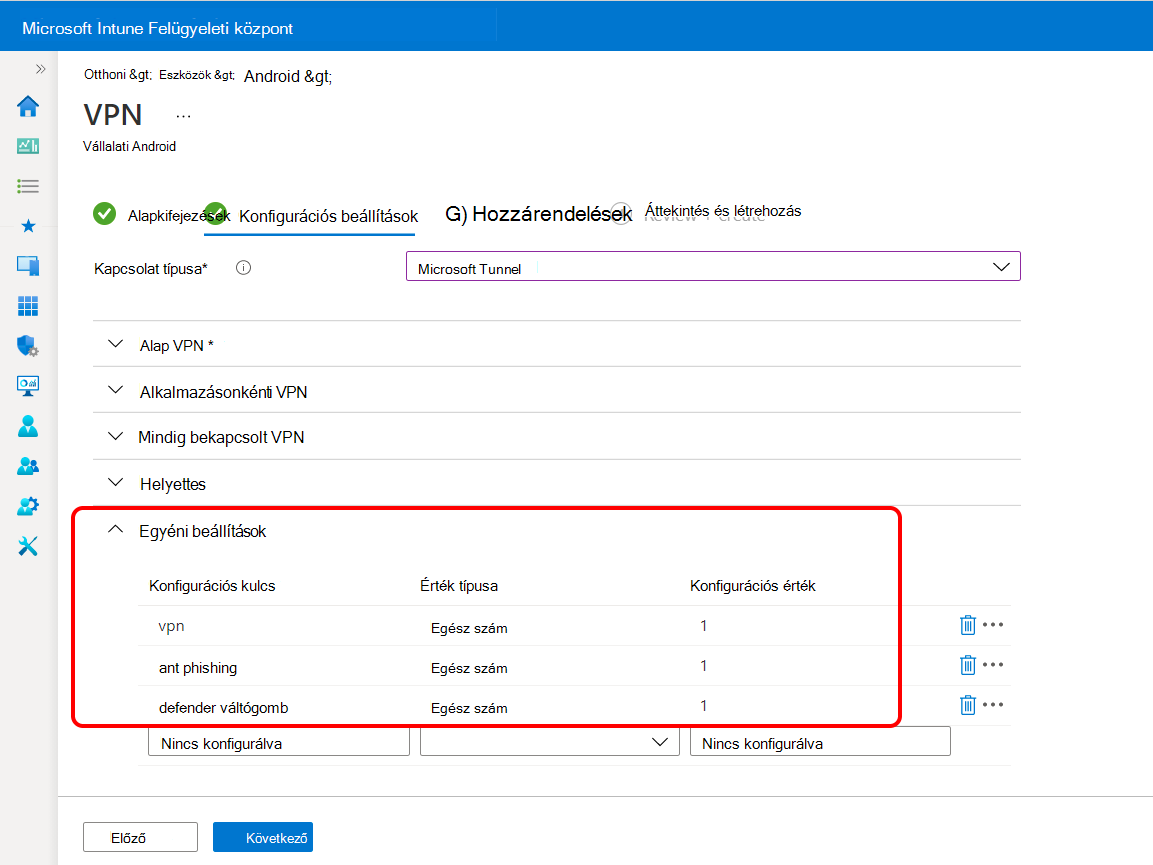Click value 1 in ant phishing row
Screen dimensions: 1153x865
pyautogui.click(x=704, y=666)
